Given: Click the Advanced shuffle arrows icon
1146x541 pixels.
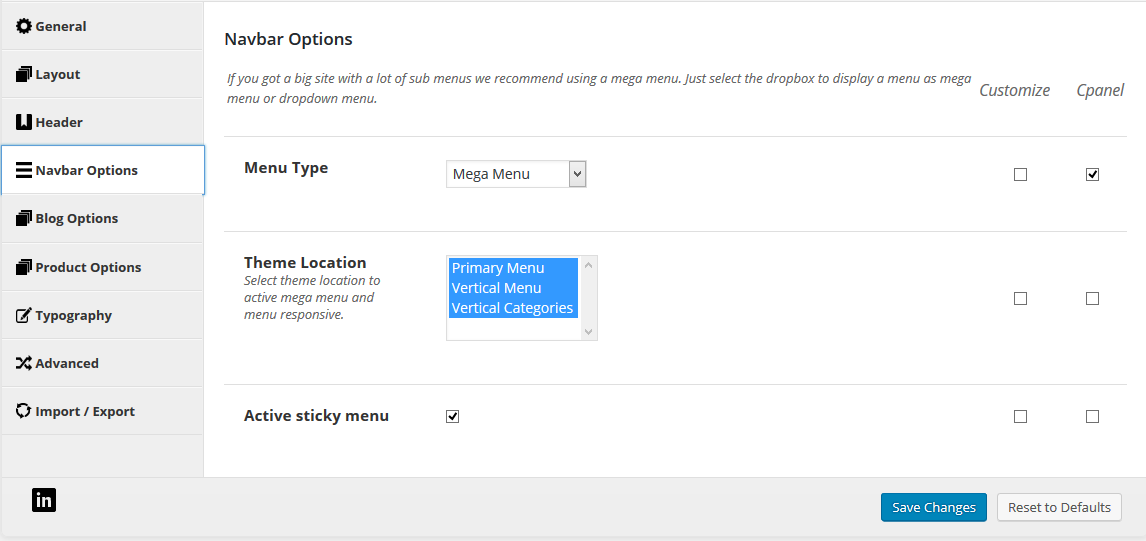Looking at the screenshot, I should tap(24, 363).
